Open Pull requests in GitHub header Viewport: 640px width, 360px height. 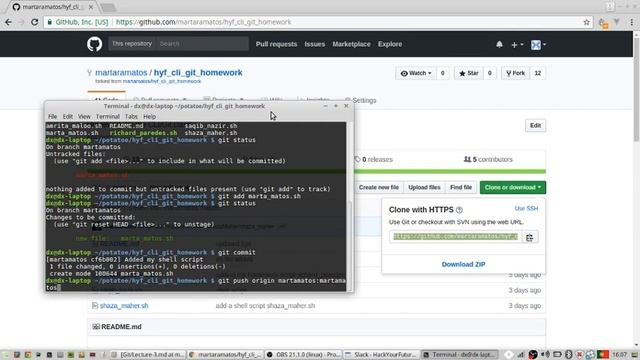(x=276, y=44)
